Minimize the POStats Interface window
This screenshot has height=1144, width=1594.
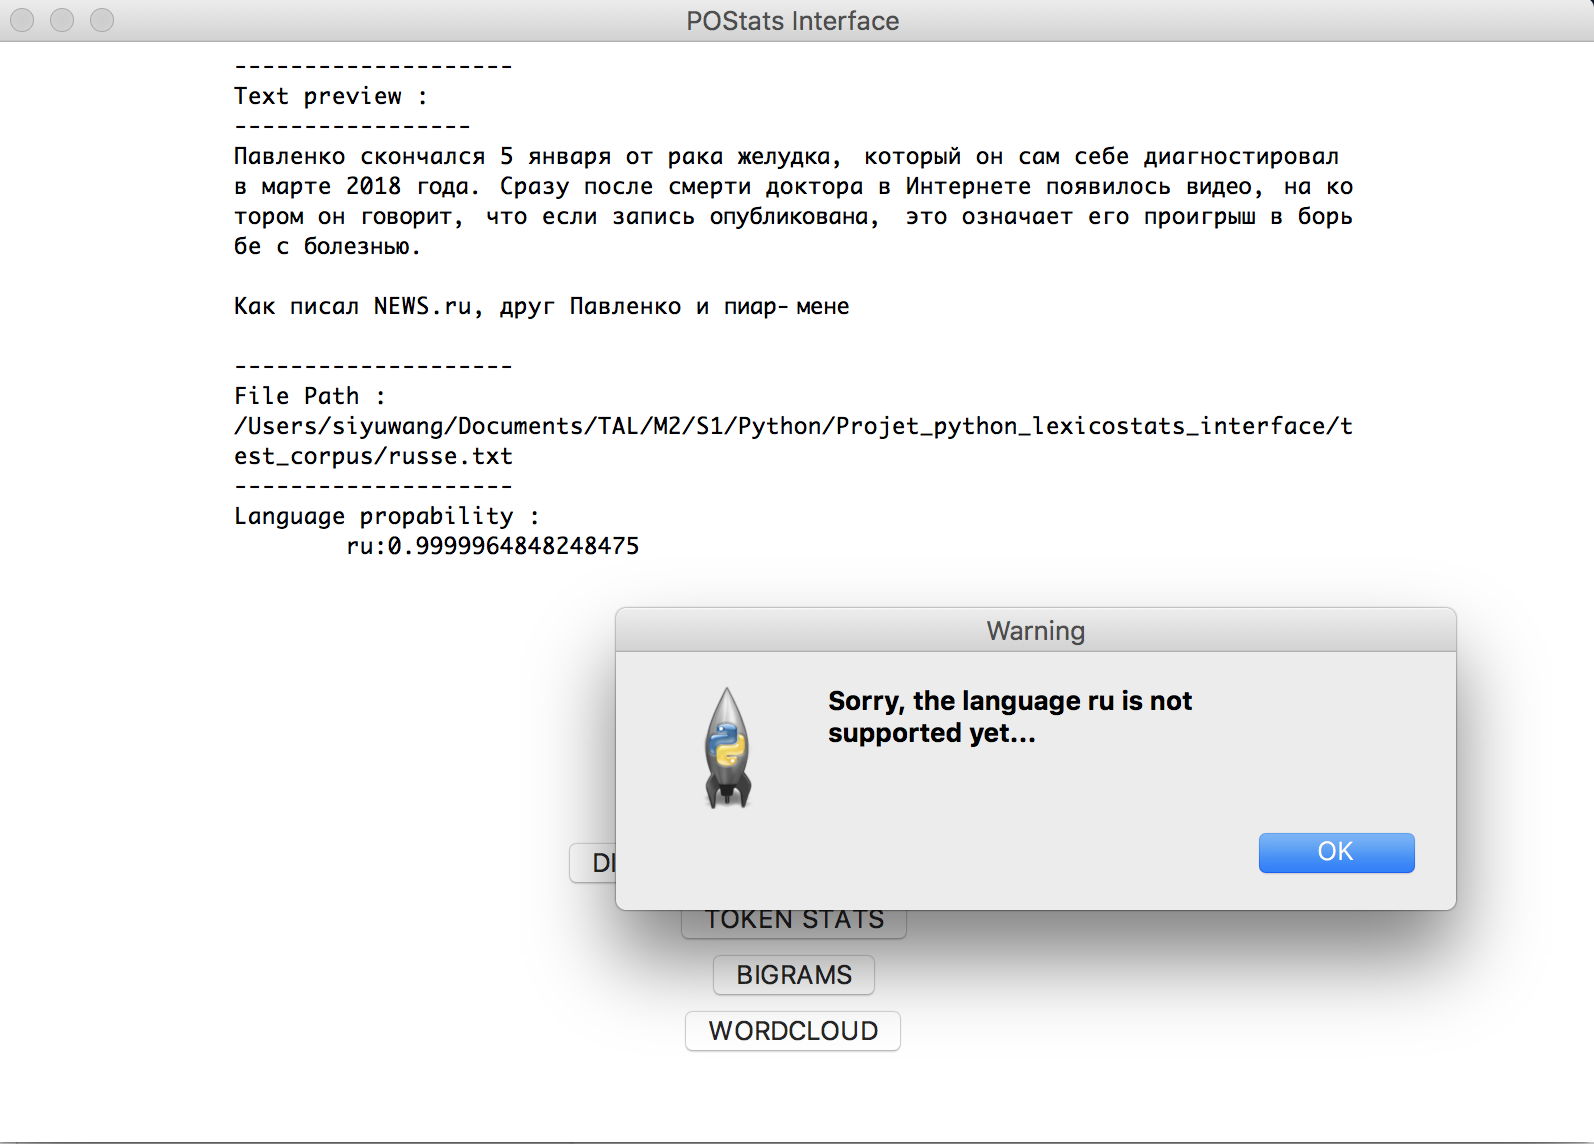pos(62,20)
